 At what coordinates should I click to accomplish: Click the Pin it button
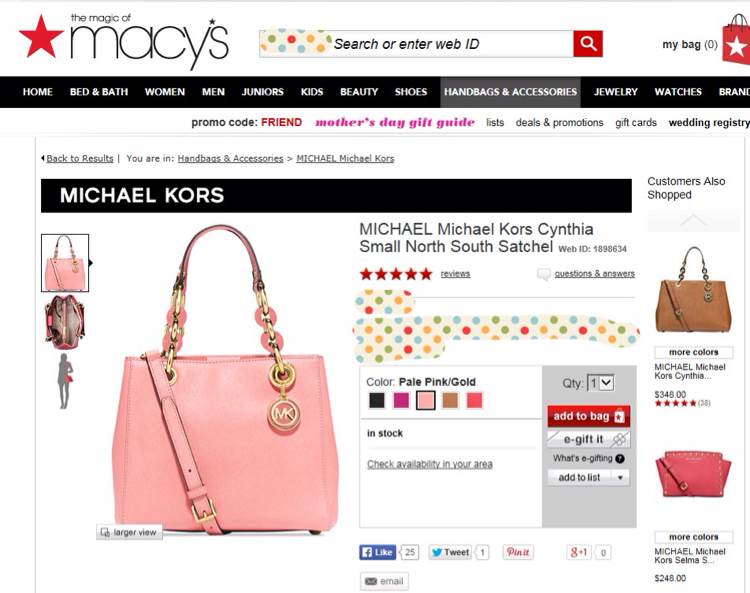(x=518, y=552)
